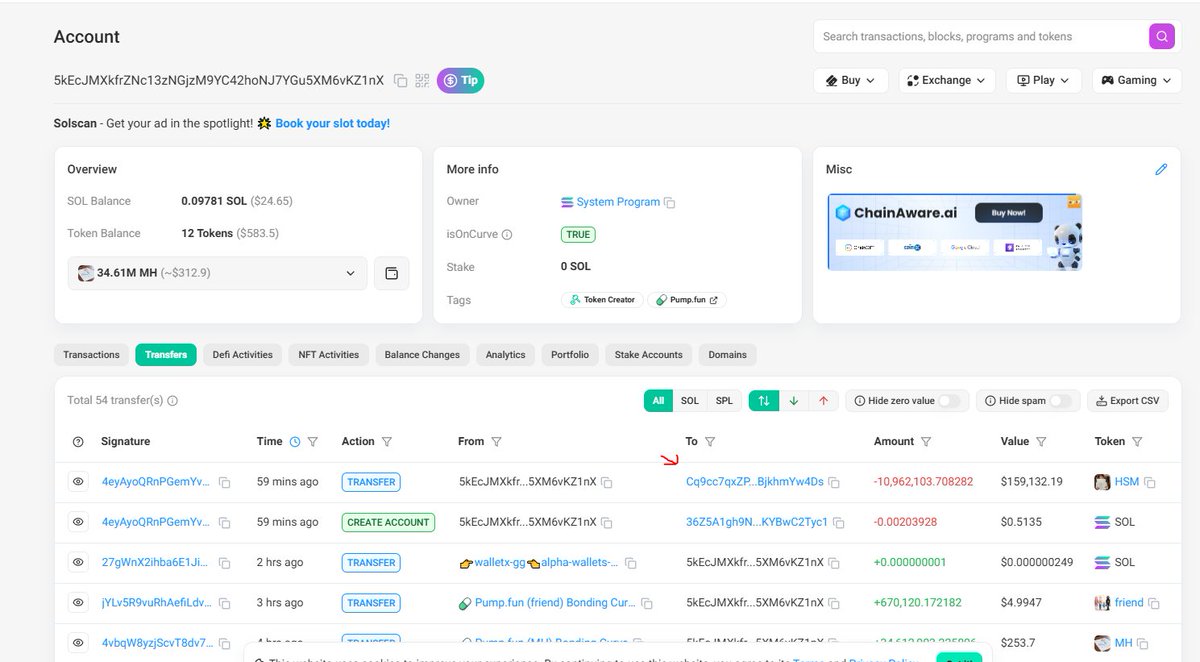Toggle Hide zero value switch

(x=949, y=401)
